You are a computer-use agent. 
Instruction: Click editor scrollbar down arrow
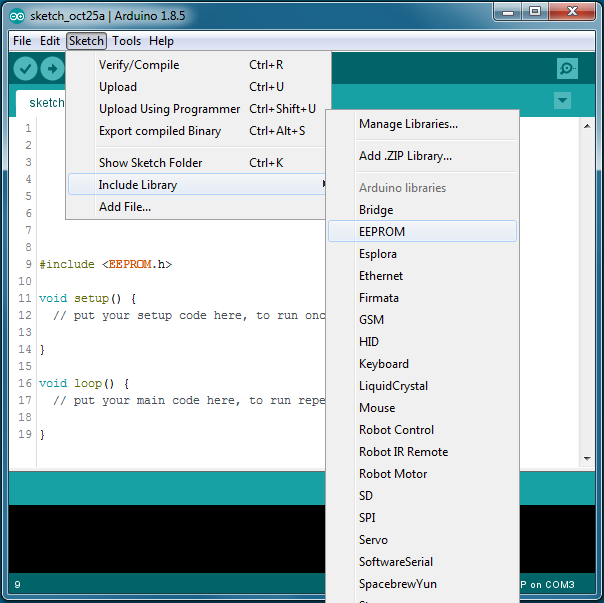coord(587,459)
